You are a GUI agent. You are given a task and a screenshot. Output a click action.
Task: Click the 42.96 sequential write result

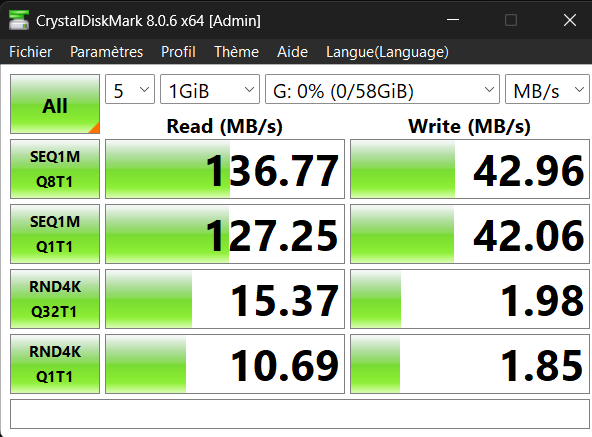[x=470, y=169]
